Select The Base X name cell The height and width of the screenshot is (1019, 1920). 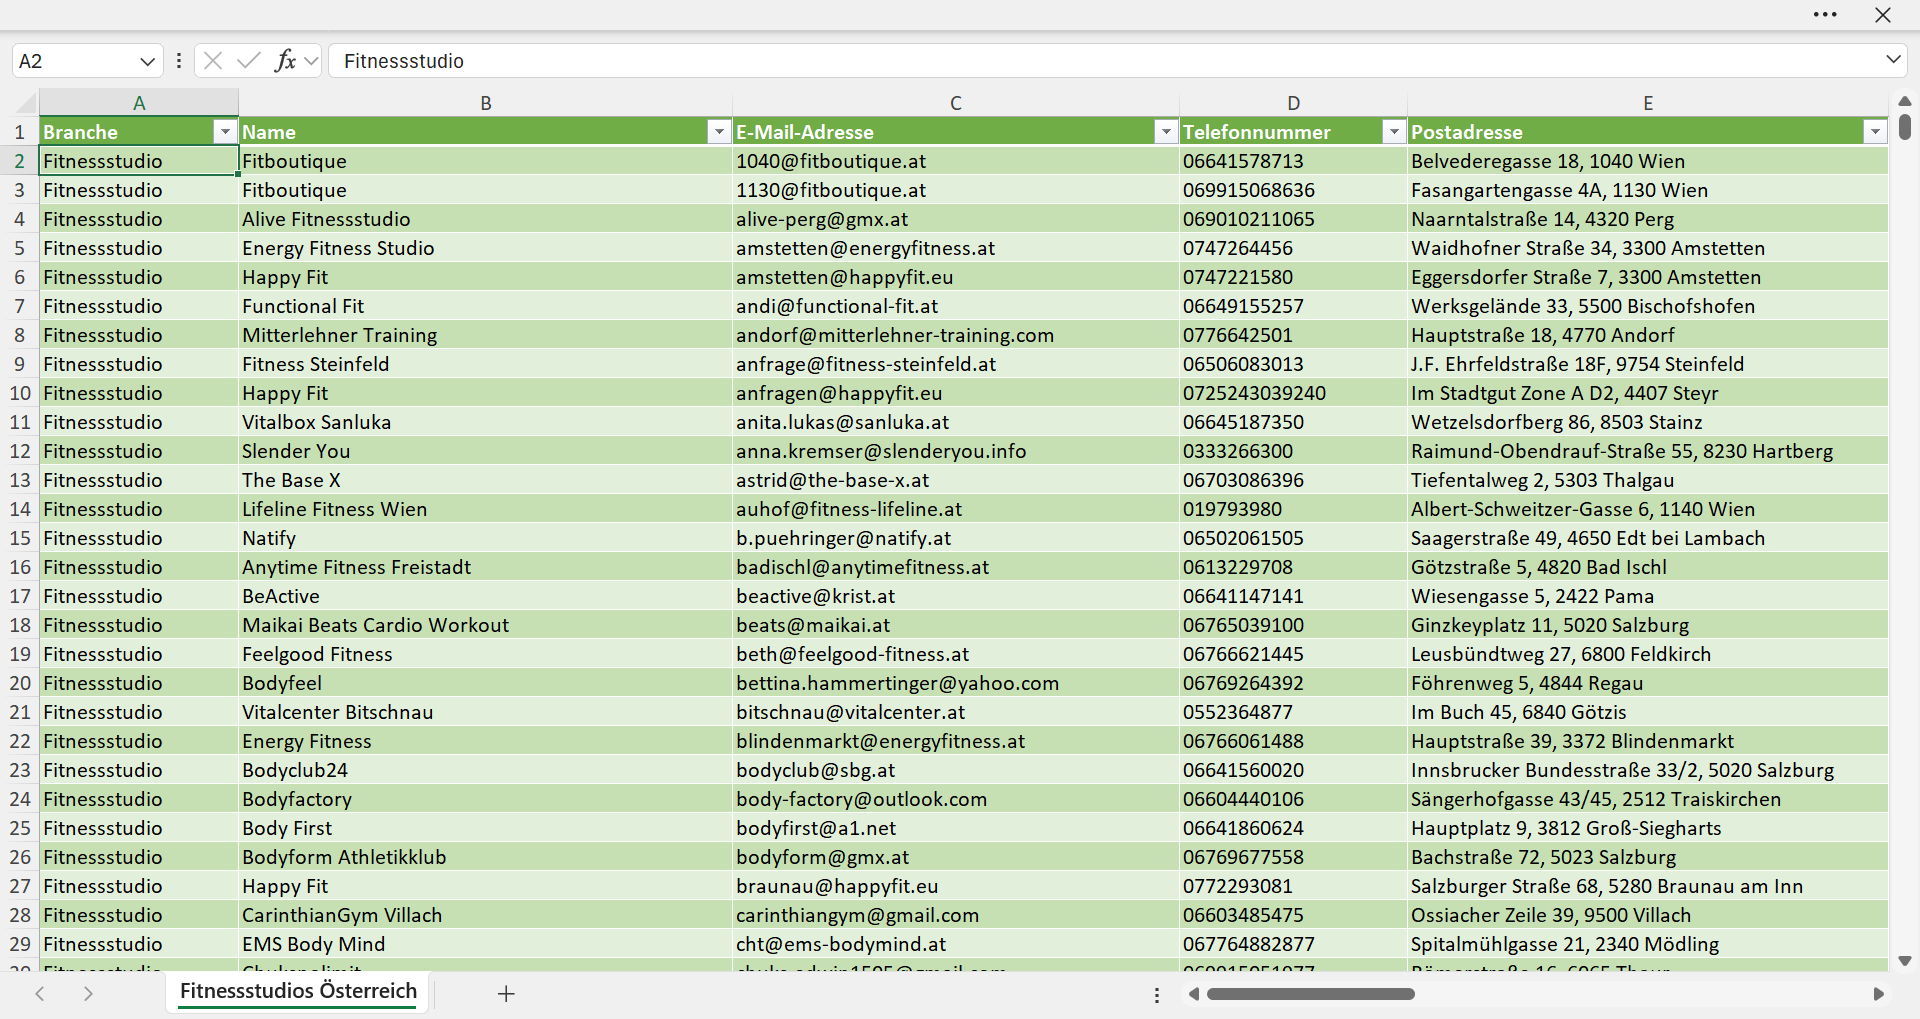point(486,480)
